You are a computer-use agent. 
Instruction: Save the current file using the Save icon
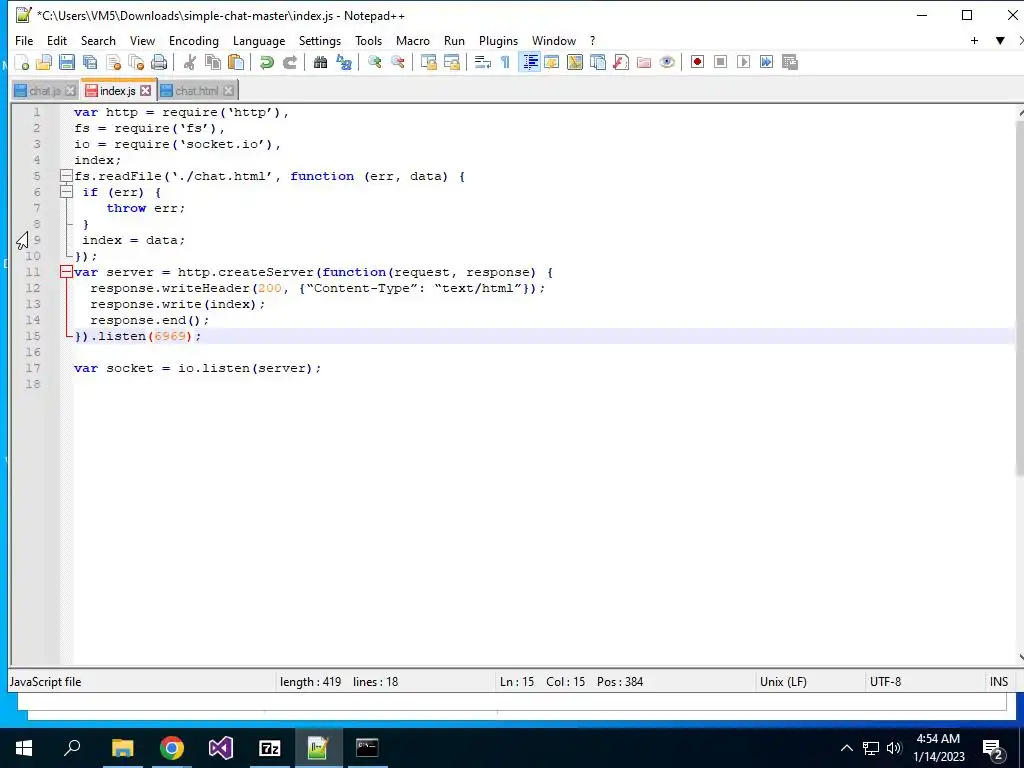point(67,62)
